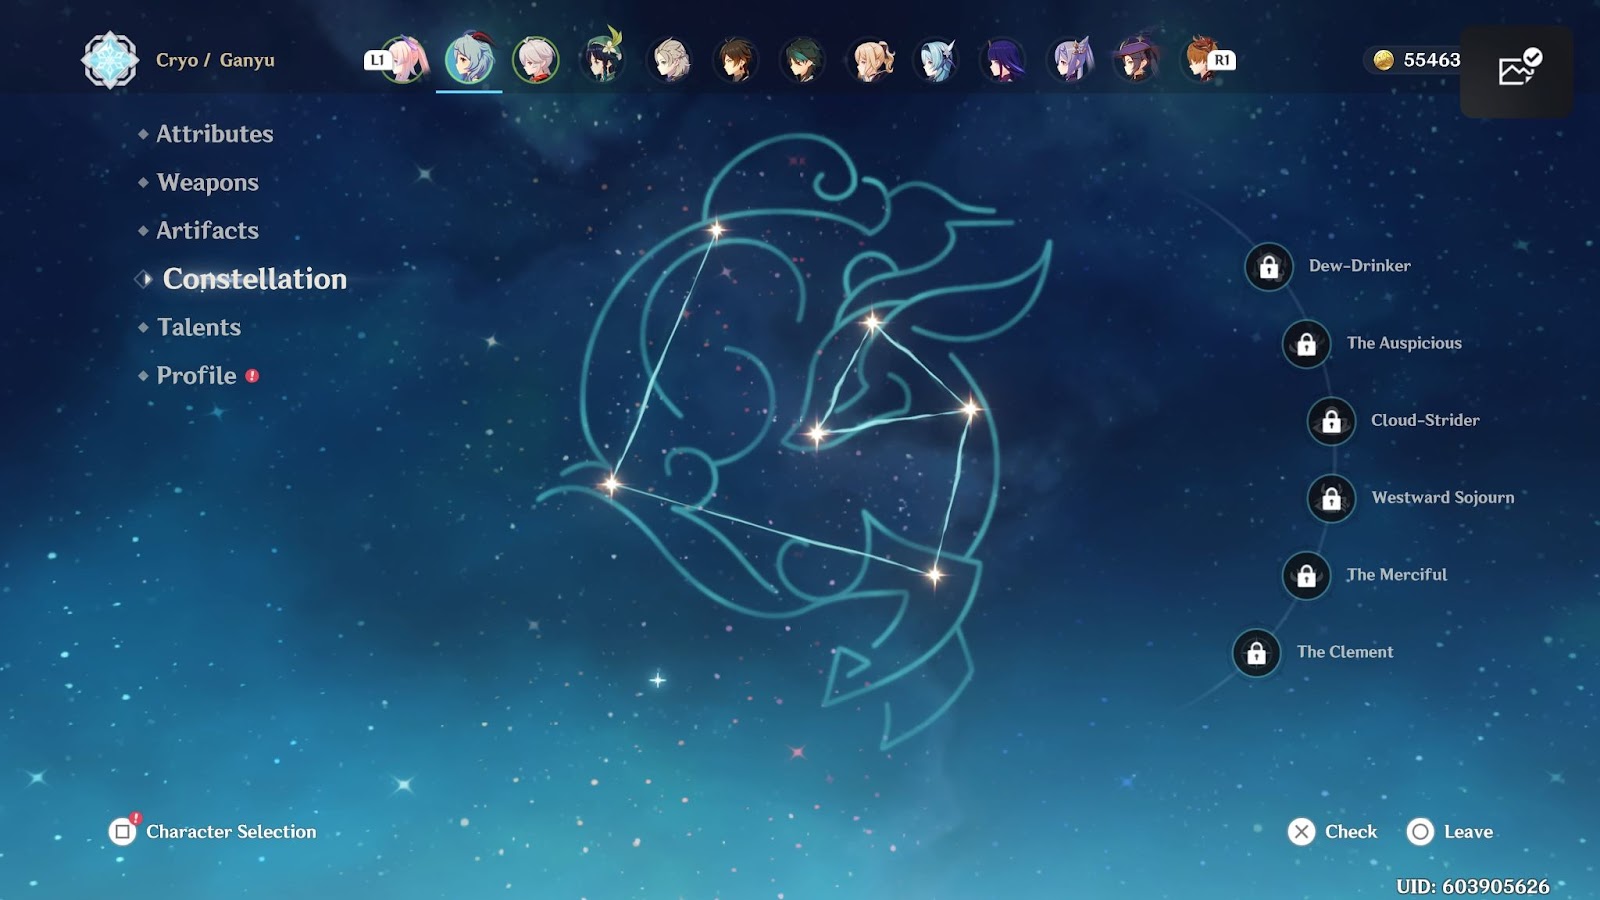
Task: Select the white-haired Kazuha portrait
Action: click(536, 60)
